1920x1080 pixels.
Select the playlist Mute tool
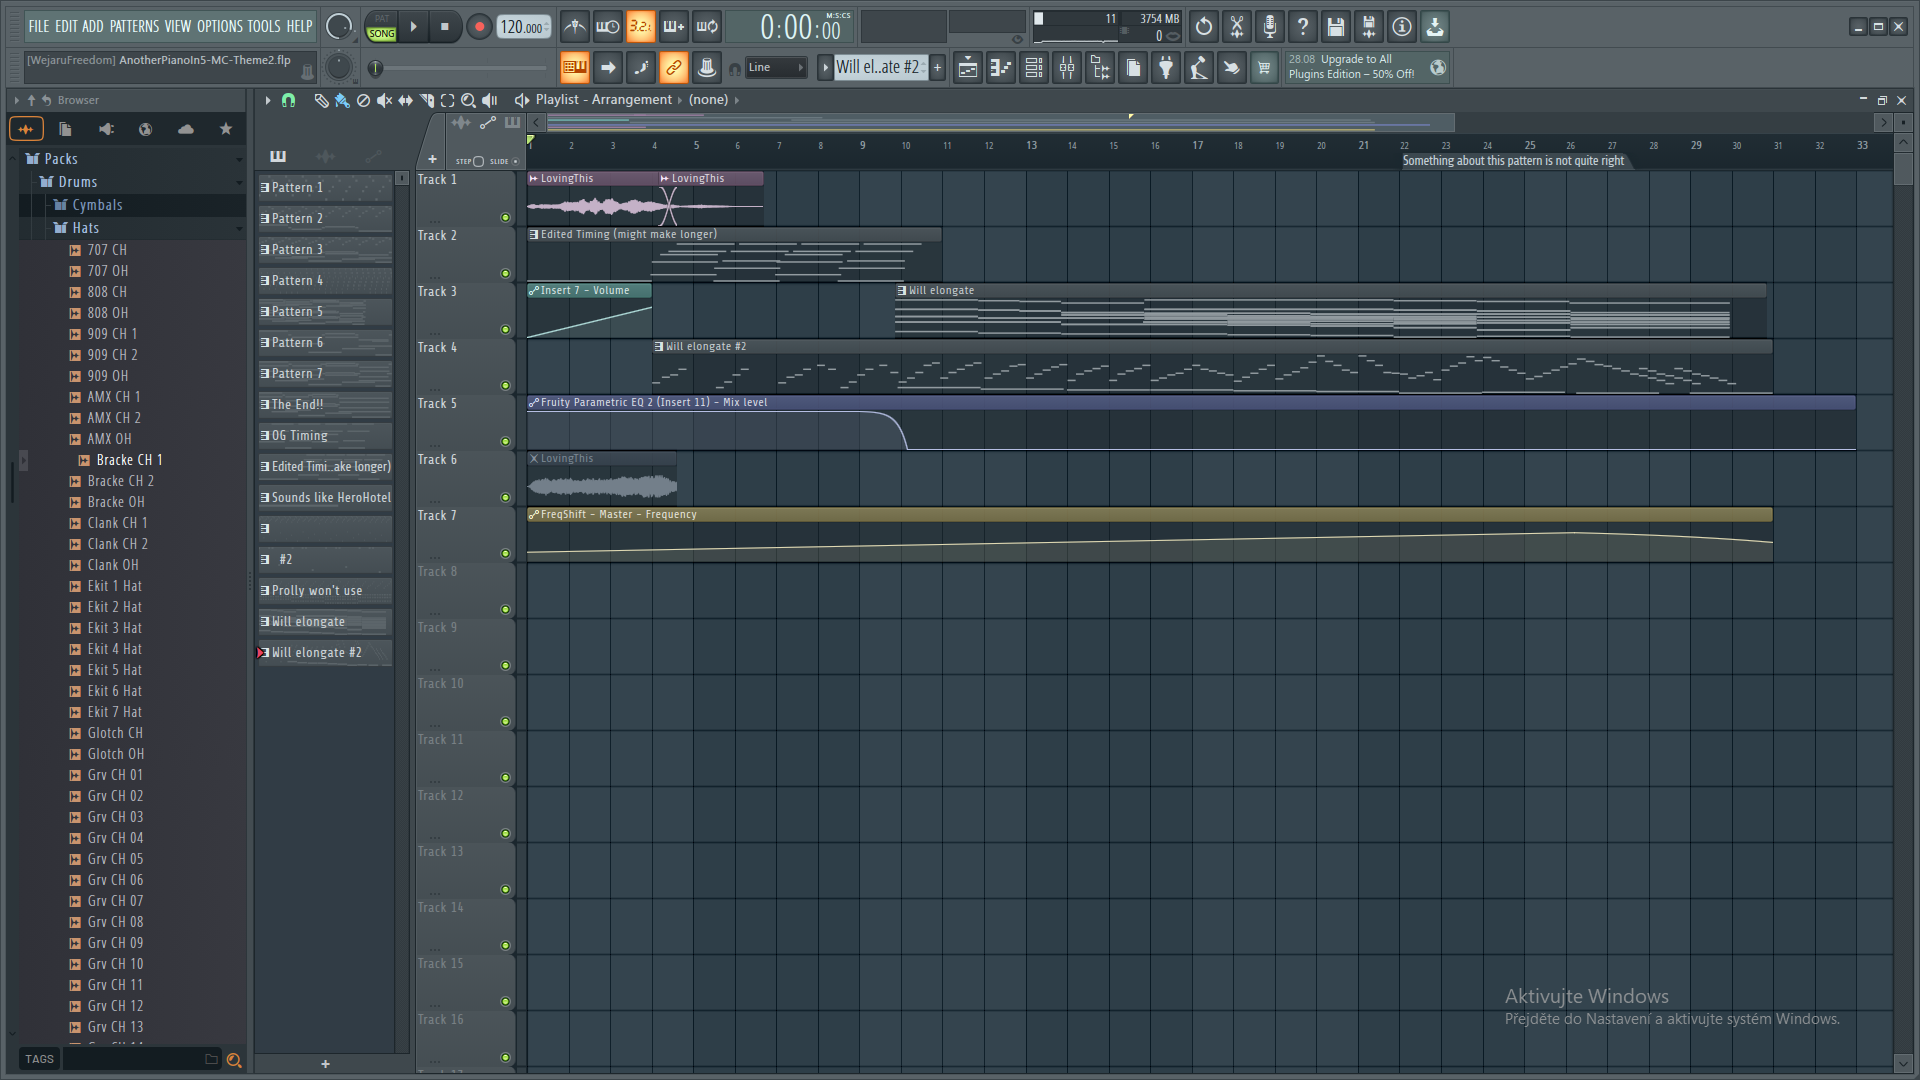pos(384,100)
